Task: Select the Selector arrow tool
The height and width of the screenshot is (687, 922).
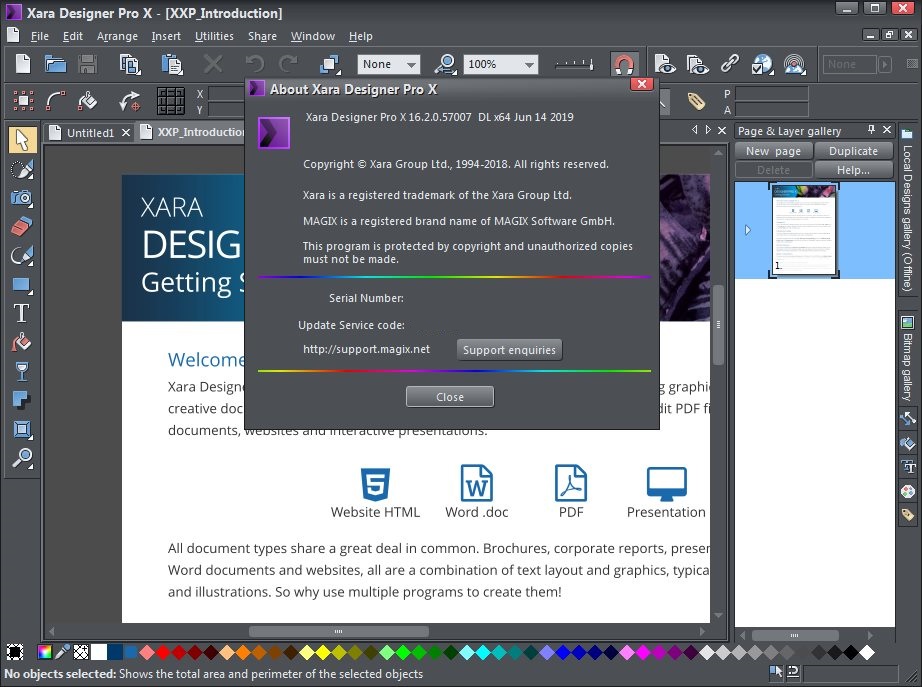Action: [22, 140]
